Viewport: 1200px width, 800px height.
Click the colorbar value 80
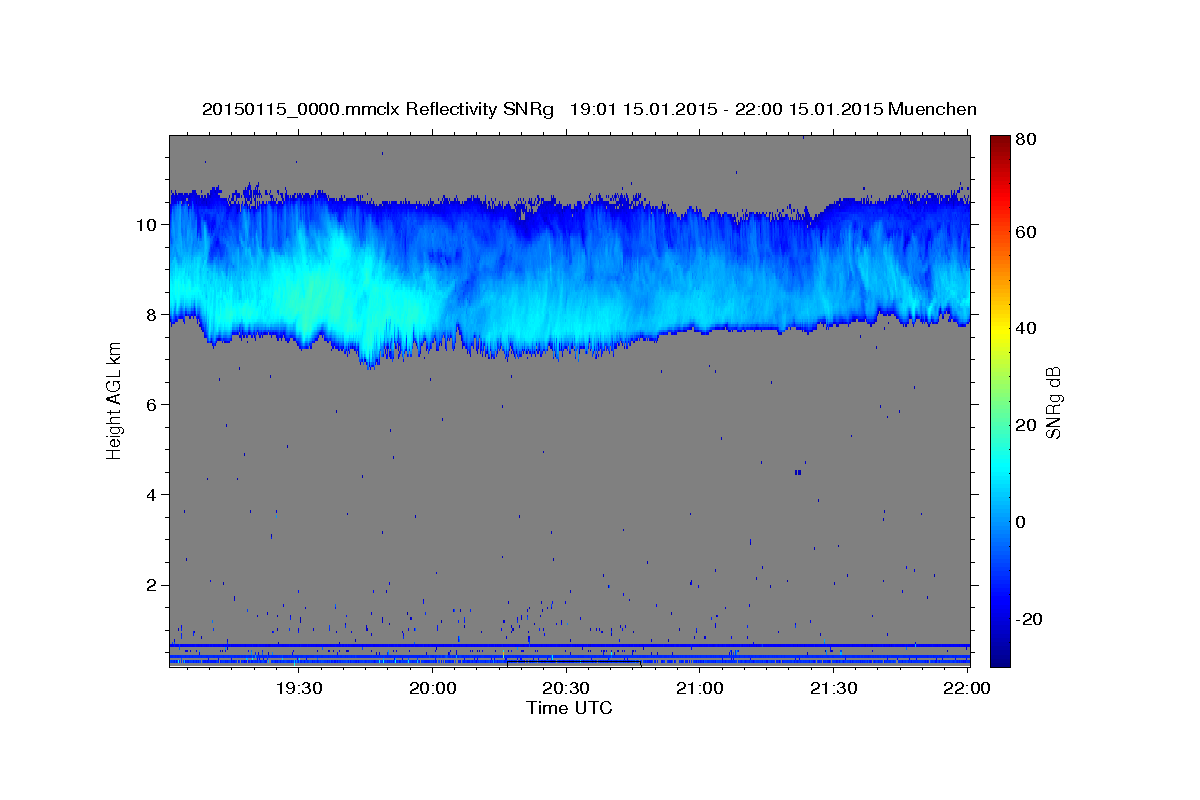[1028, 139]
